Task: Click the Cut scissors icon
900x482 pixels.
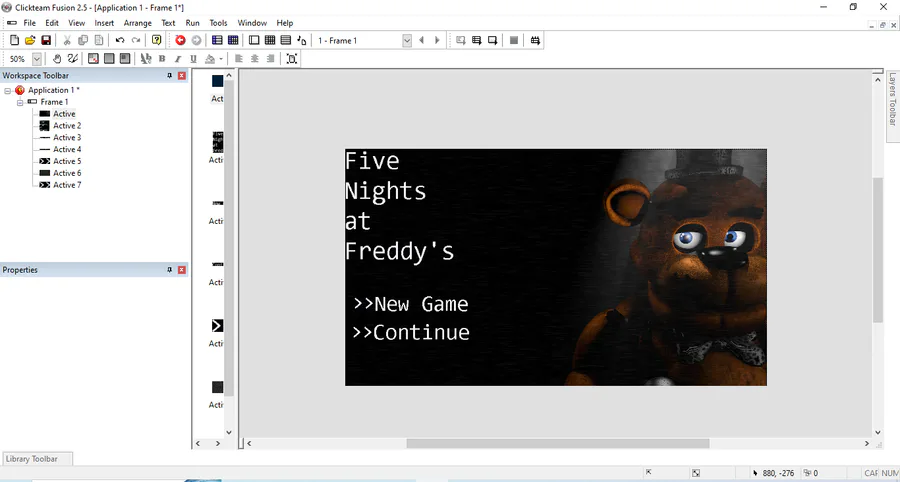Action: coord(67,40)
